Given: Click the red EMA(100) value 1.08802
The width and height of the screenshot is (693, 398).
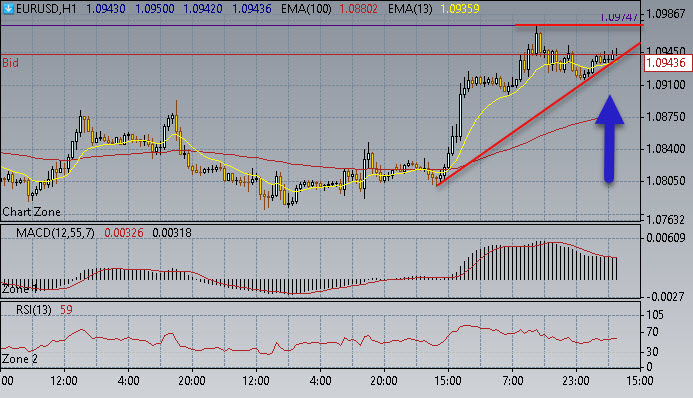Looking at the screenshot, I should 358,8.
